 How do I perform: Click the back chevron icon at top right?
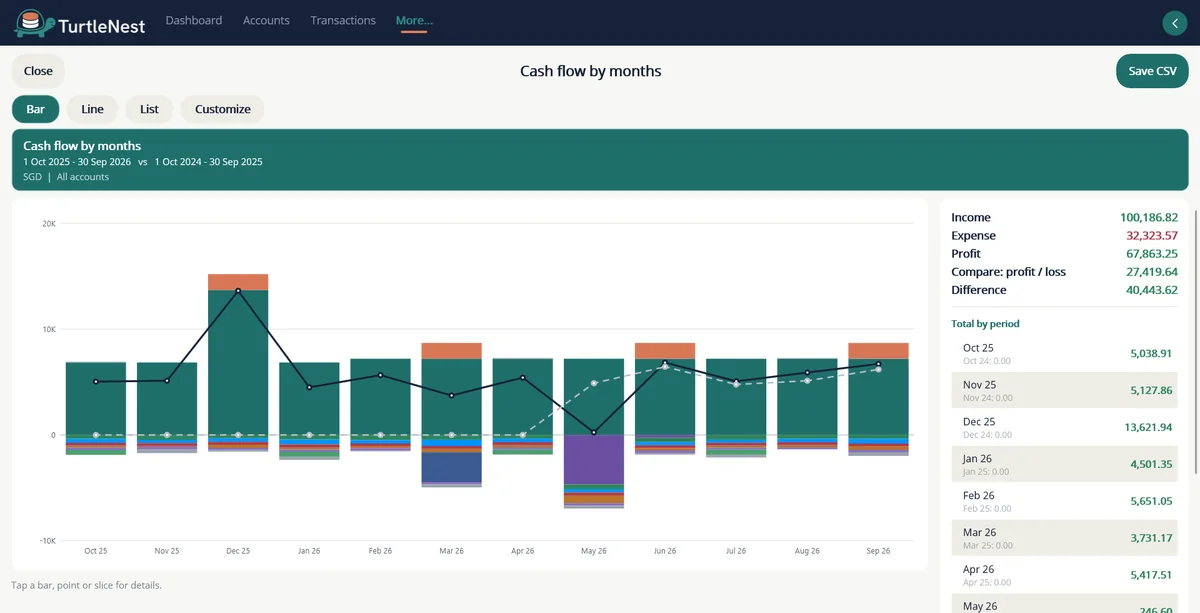1174,23
